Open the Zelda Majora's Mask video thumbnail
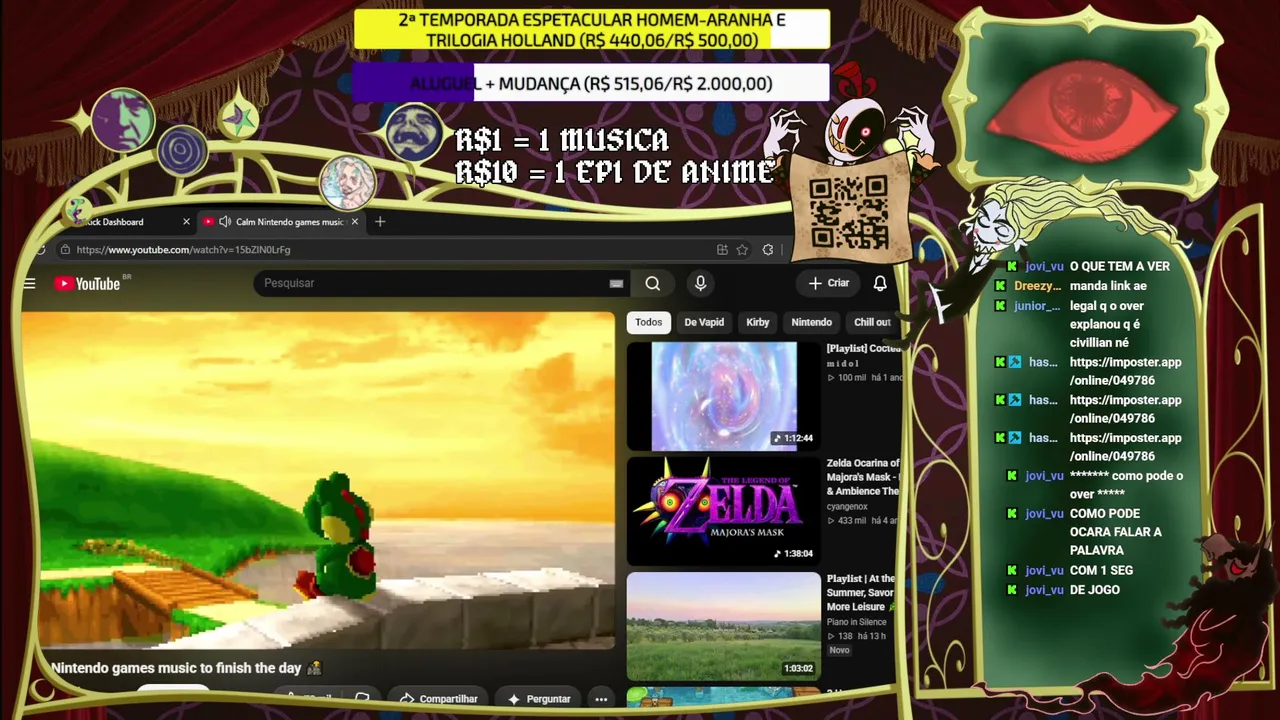The image size is (1280, 720). tap(724, 511)
